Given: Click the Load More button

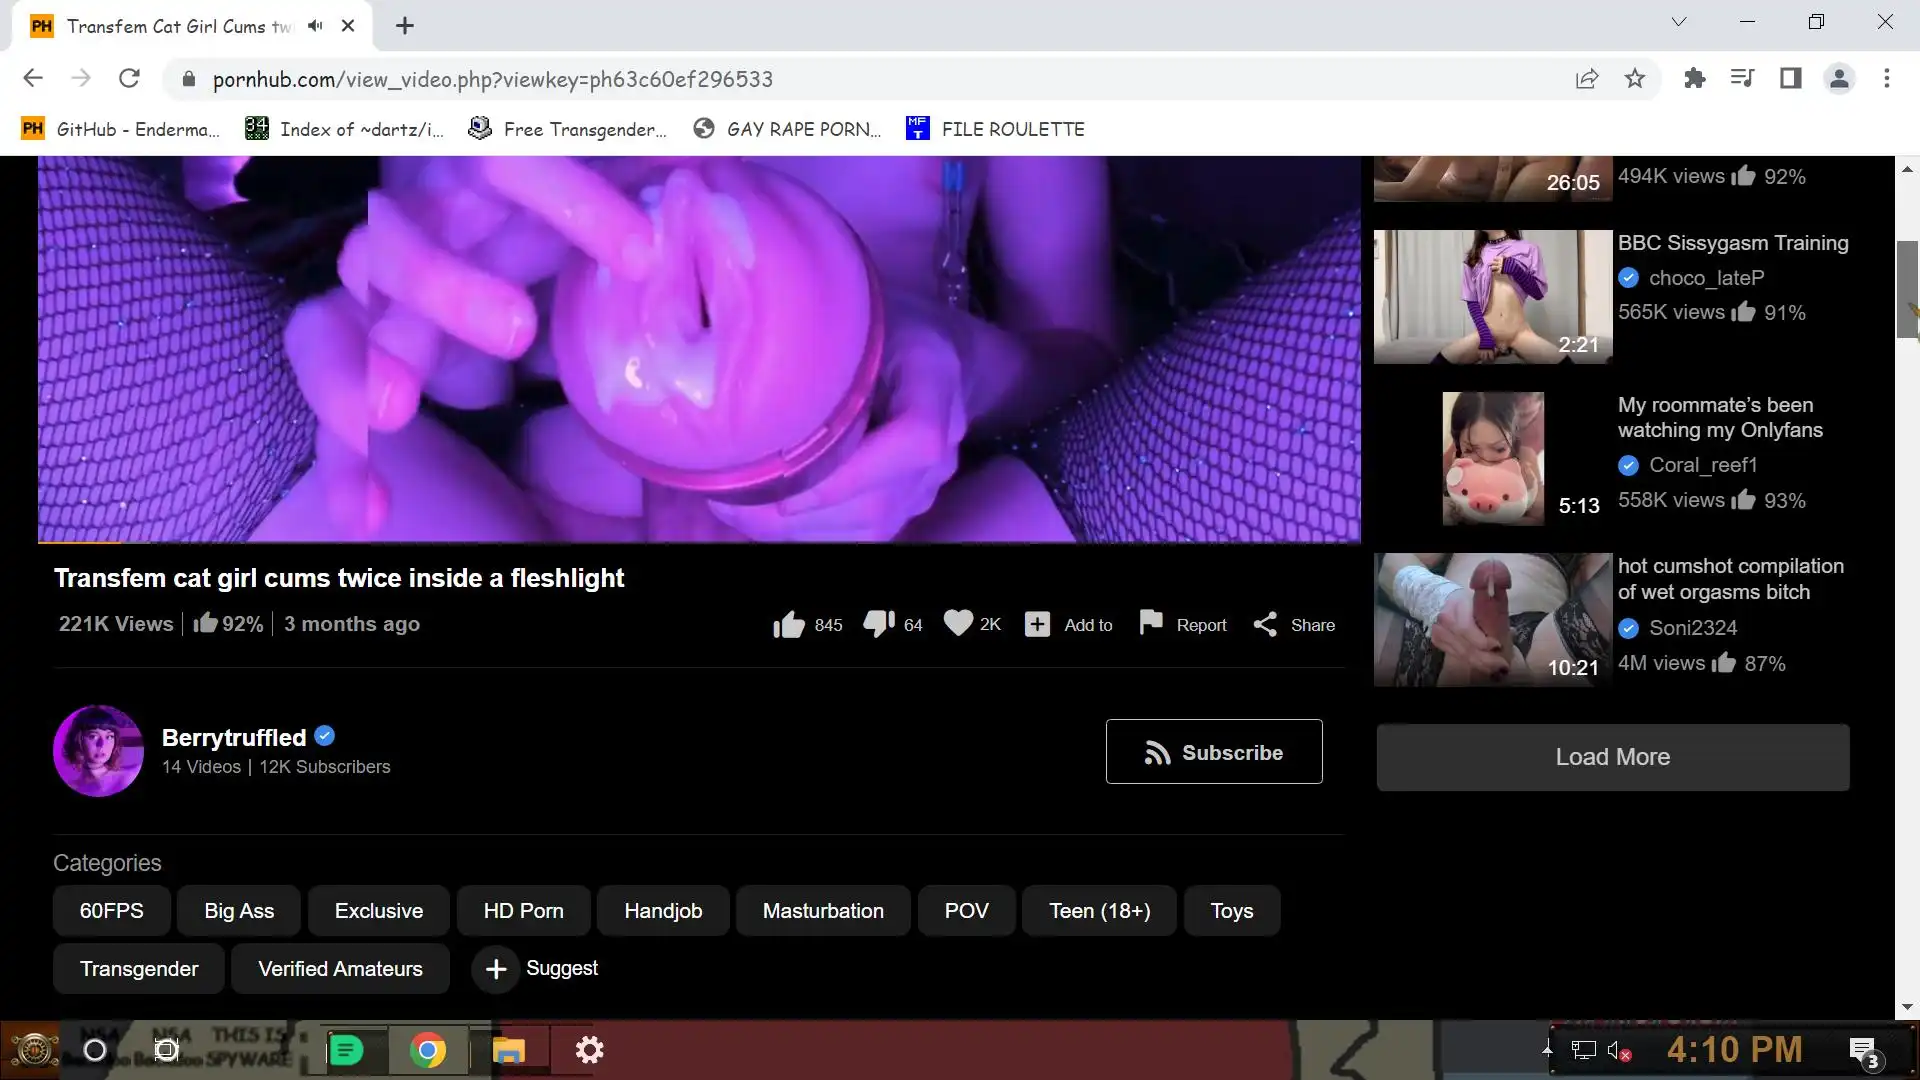Looking at the screenshot, I should click(x=1612, y=757).
